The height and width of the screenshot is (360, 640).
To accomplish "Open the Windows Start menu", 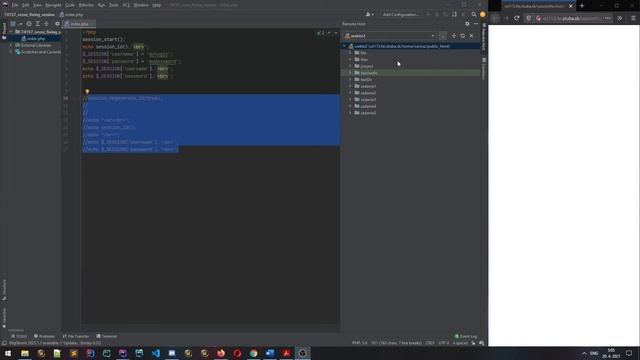I will pyautogui.click(x=8, y=353).
